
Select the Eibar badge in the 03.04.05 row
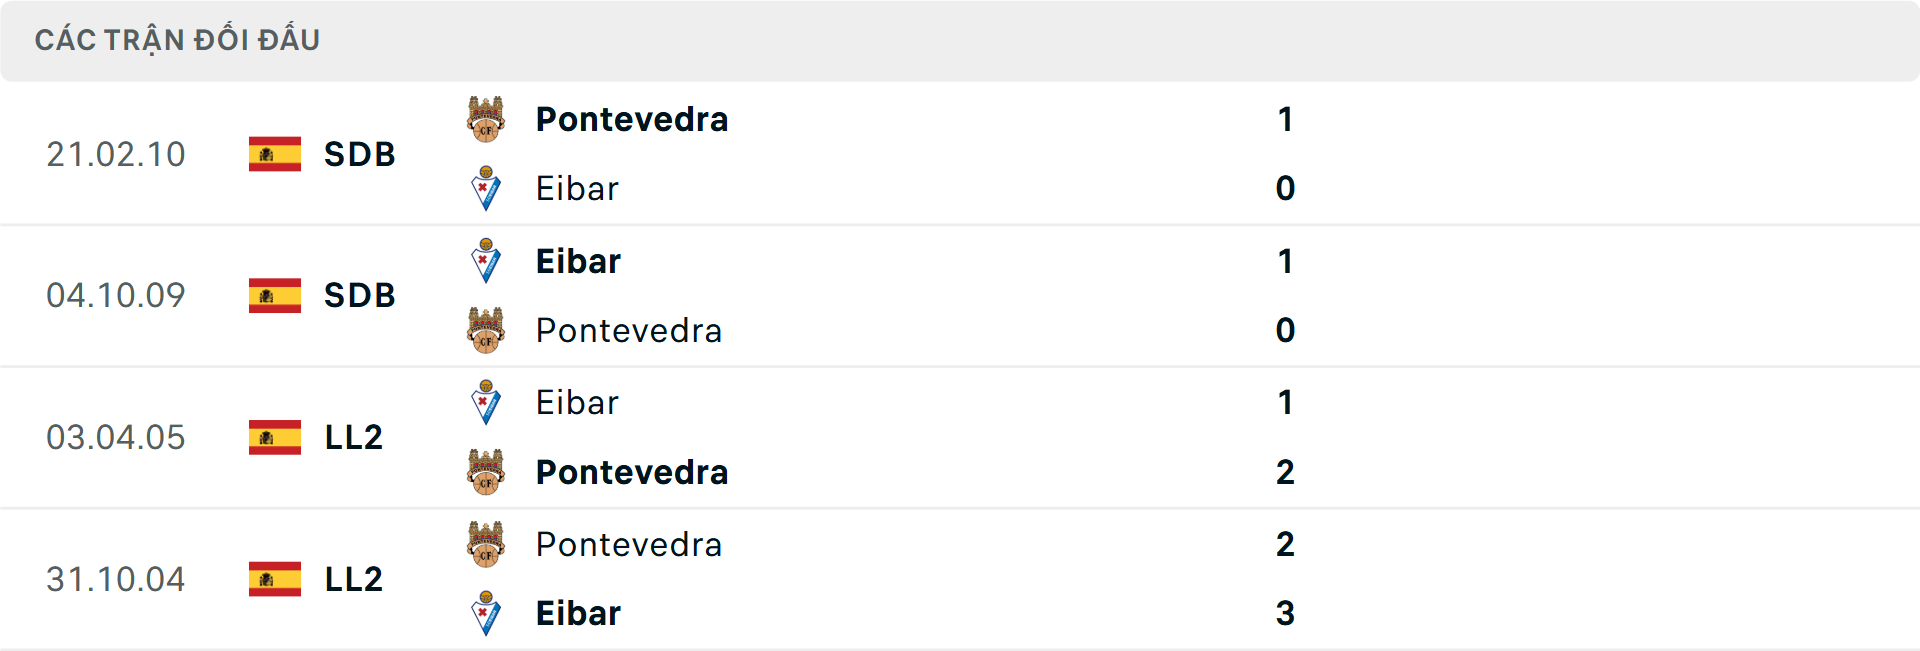click(x=487, y=402)
